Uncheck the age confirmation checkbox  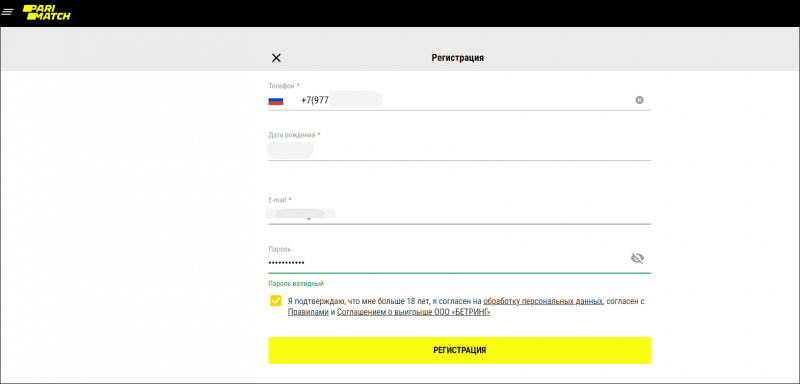(x=276, y=300)
